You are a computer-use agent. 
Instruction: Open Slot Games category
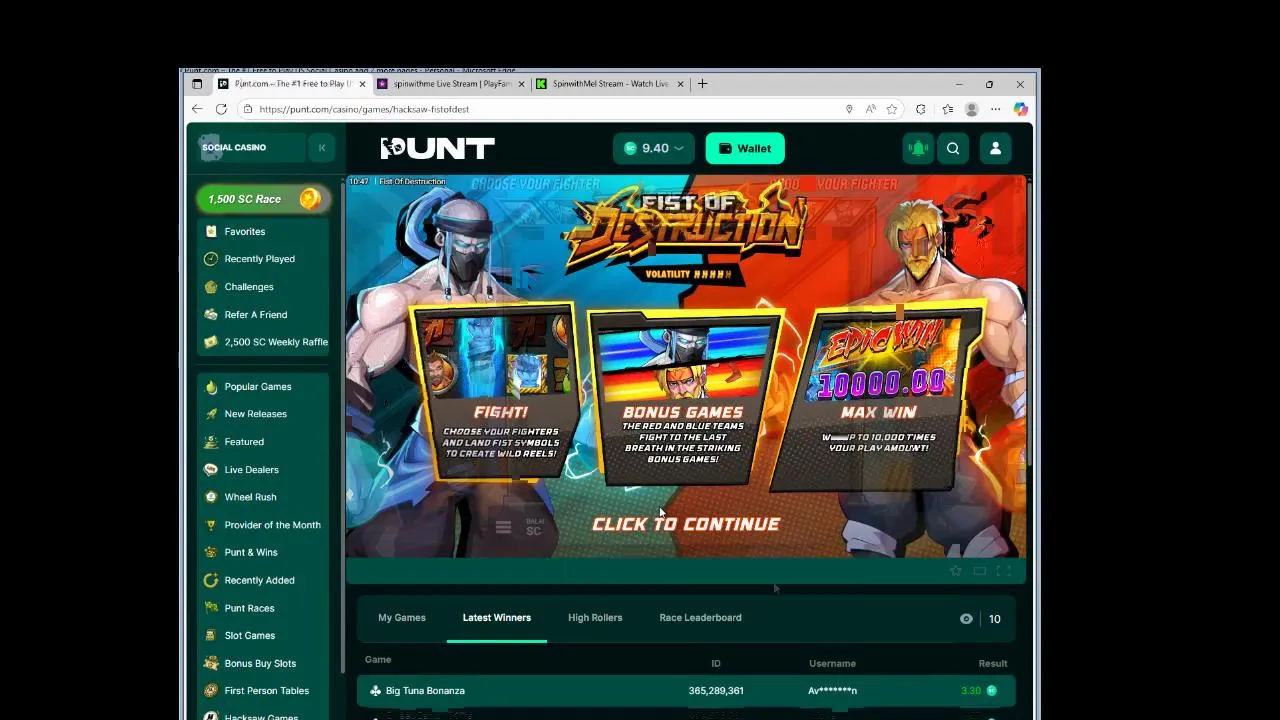pos(249,636)
